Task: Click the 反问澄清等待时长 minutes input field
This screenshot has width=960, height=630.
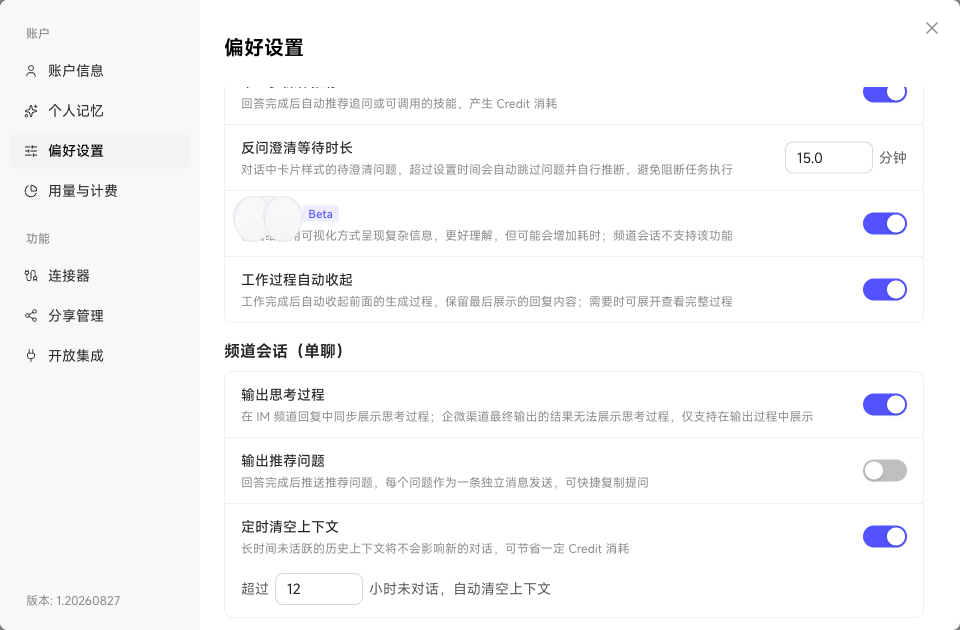Action: 828,158
